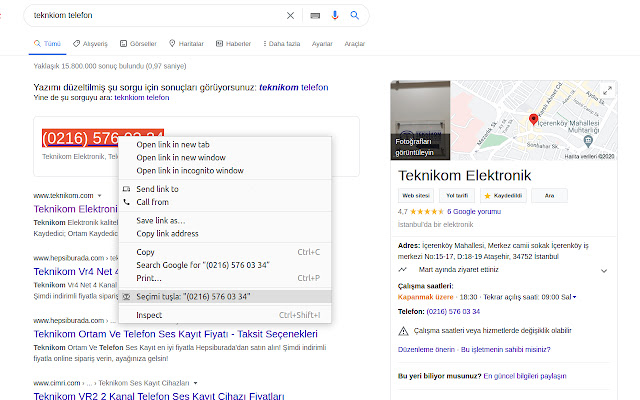Click the highlighted phone number in result card
Image resolution: width=640 pixels, height=400 pixels.
[80, 138]
